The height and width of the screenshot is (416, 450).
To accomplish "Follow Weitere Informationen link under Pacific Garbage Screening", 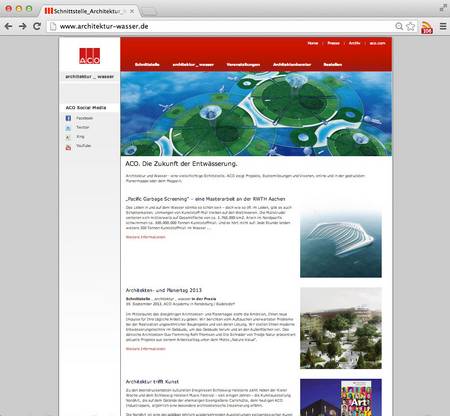I will click(146, 237).
